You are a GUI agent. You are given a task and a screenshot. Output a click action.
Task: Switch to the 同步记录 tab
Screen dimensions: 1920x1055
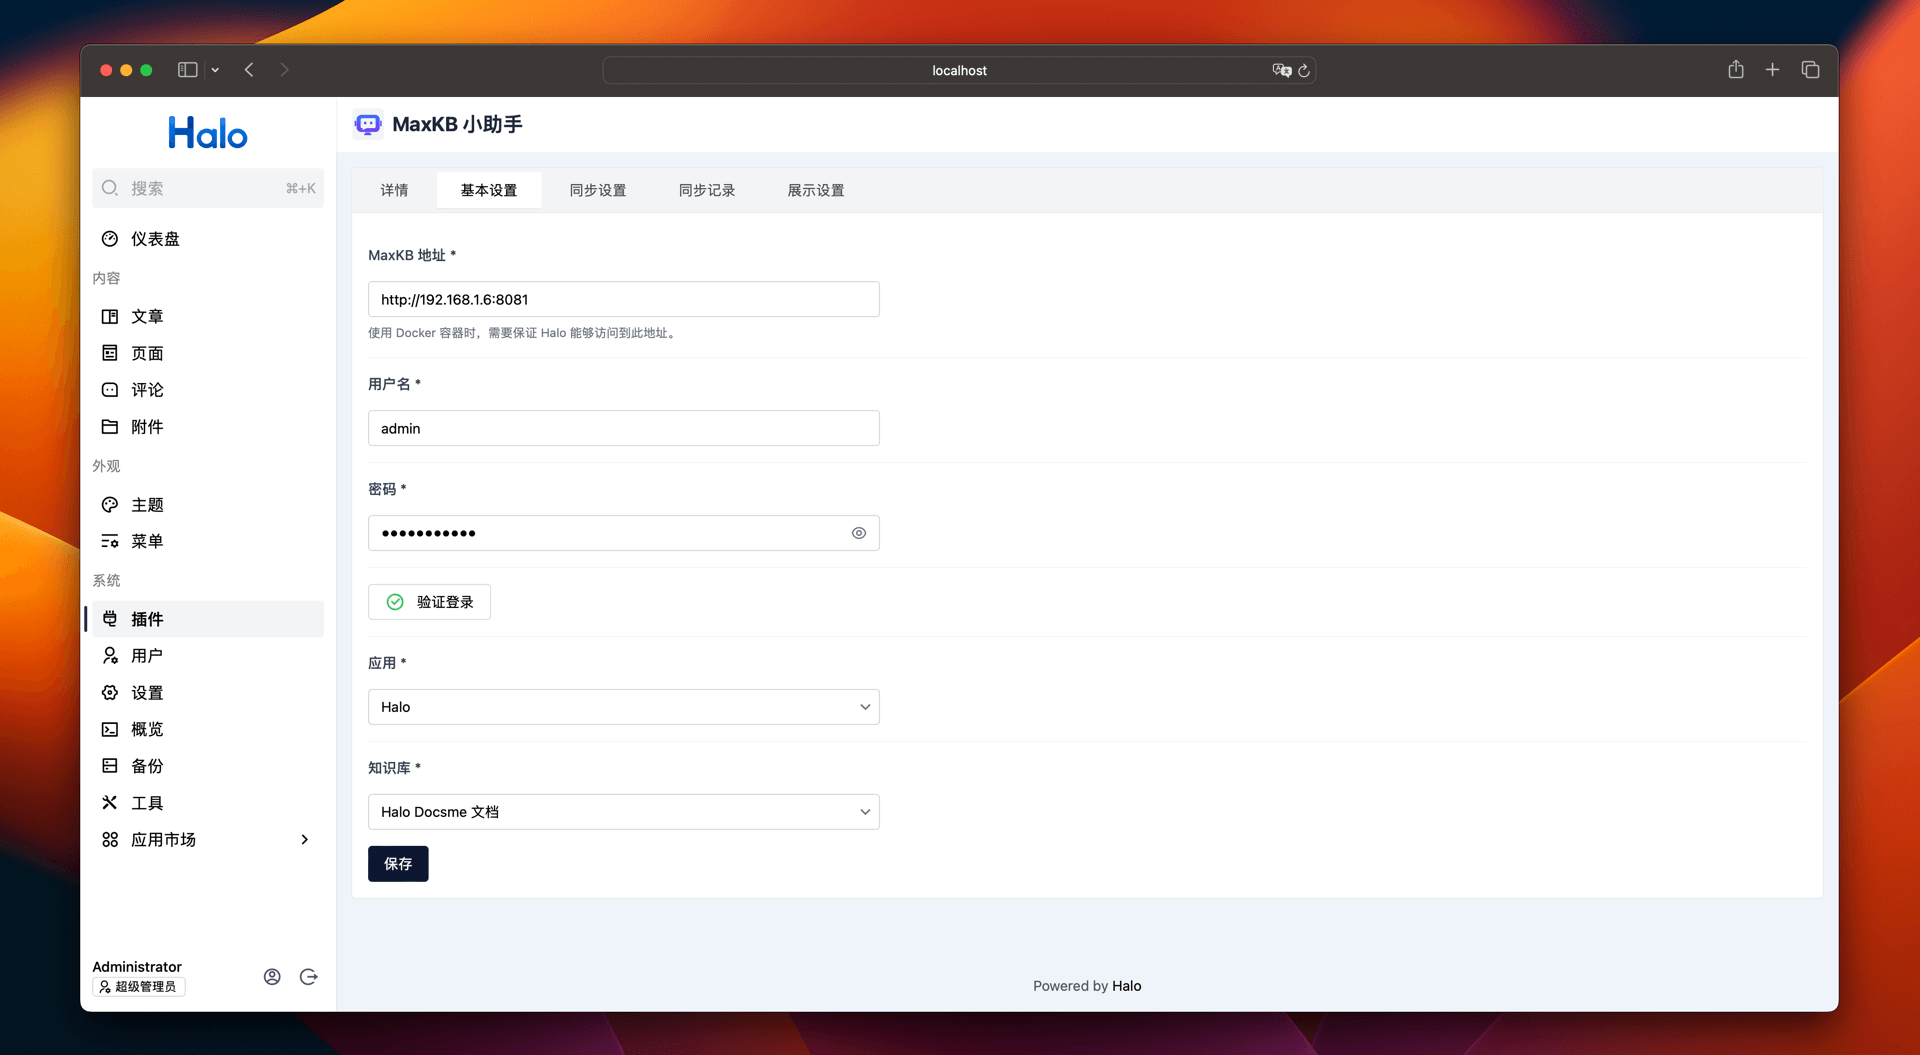point(707,190)
